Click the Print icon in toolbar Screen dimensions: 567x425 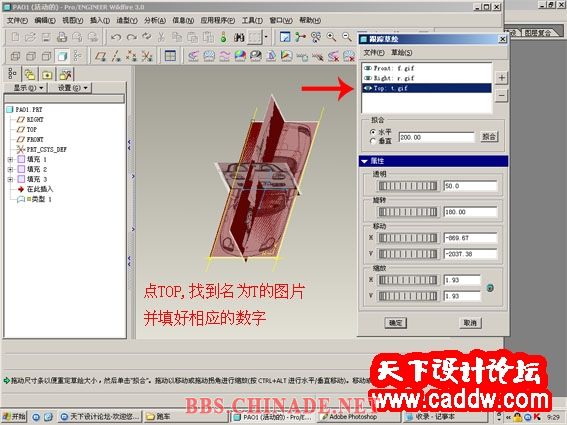62,37
